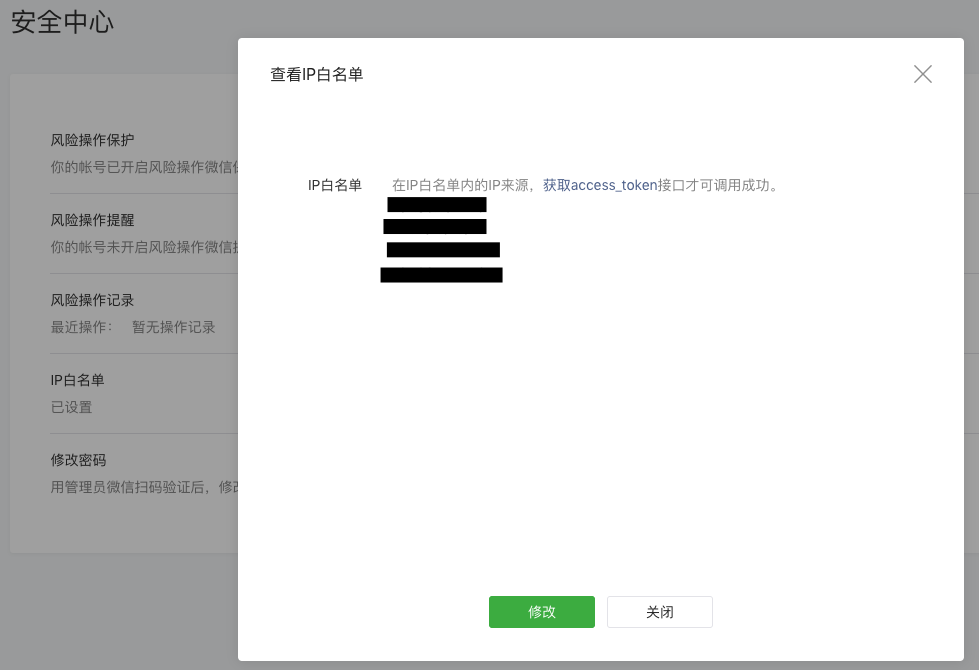Click the IP白名单 field label in dialog
The width and height of the screenshot is (979, 670).
point(335,185)
